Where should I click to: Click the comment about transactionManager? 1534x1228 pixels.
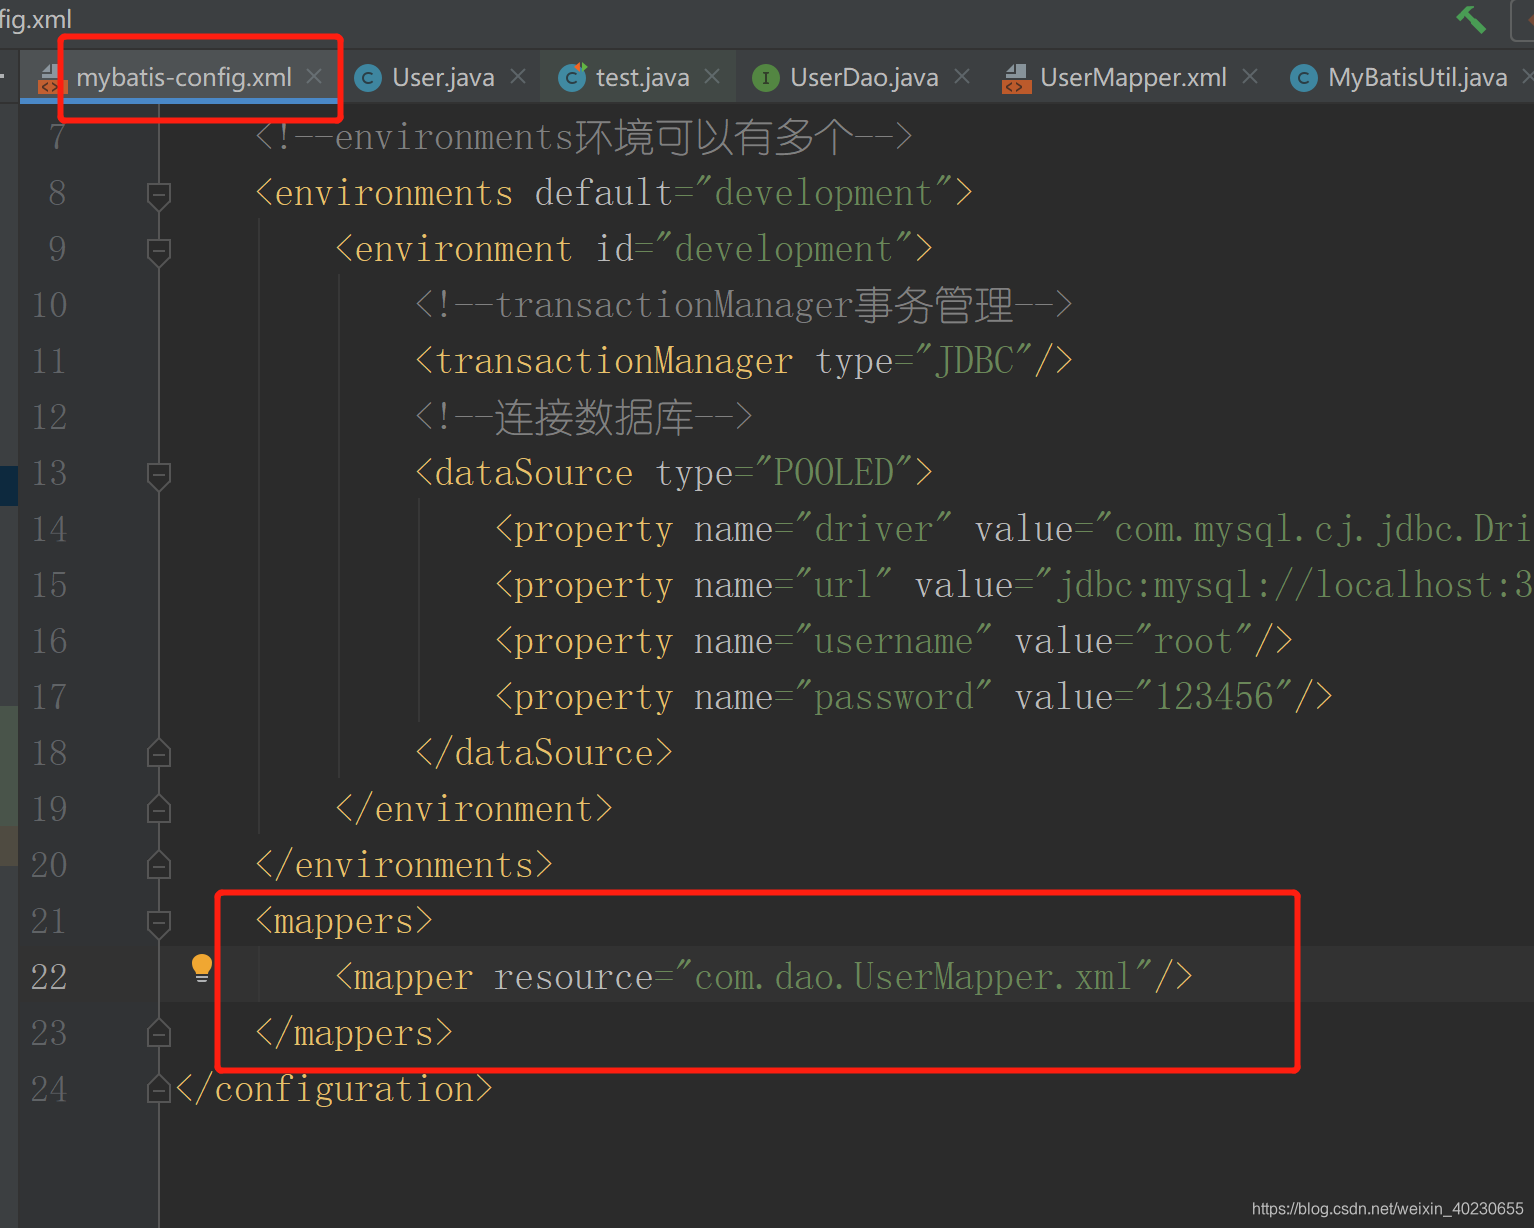[744, 305]
